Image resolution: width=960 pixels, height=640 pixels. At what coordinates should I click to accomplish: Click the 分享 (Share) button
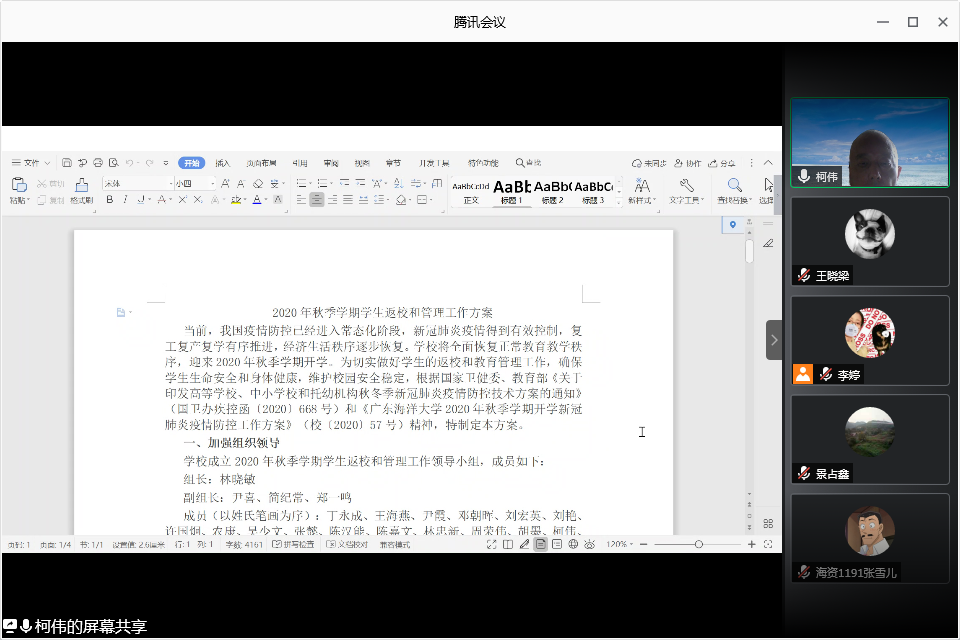coord(722,163)
